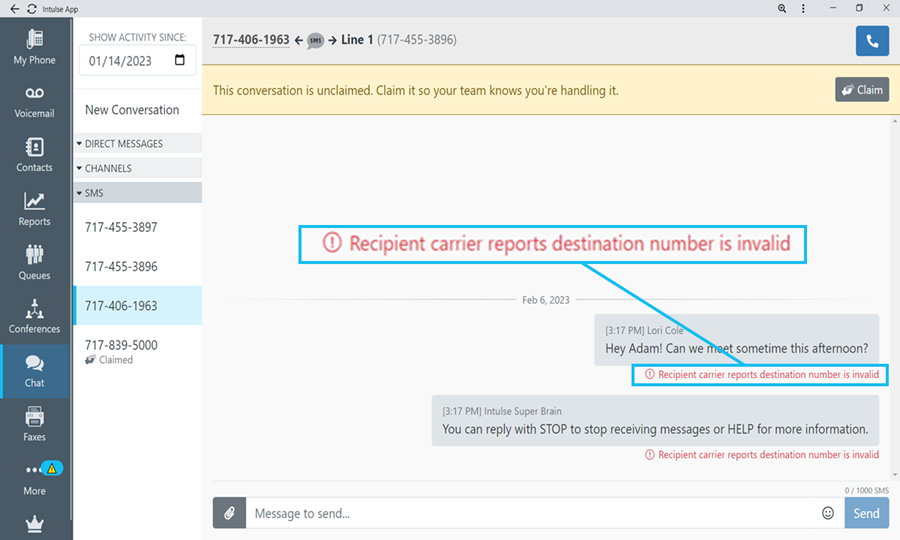Click the Message to send input field
The image size is (900, 540).
point(530,513)
